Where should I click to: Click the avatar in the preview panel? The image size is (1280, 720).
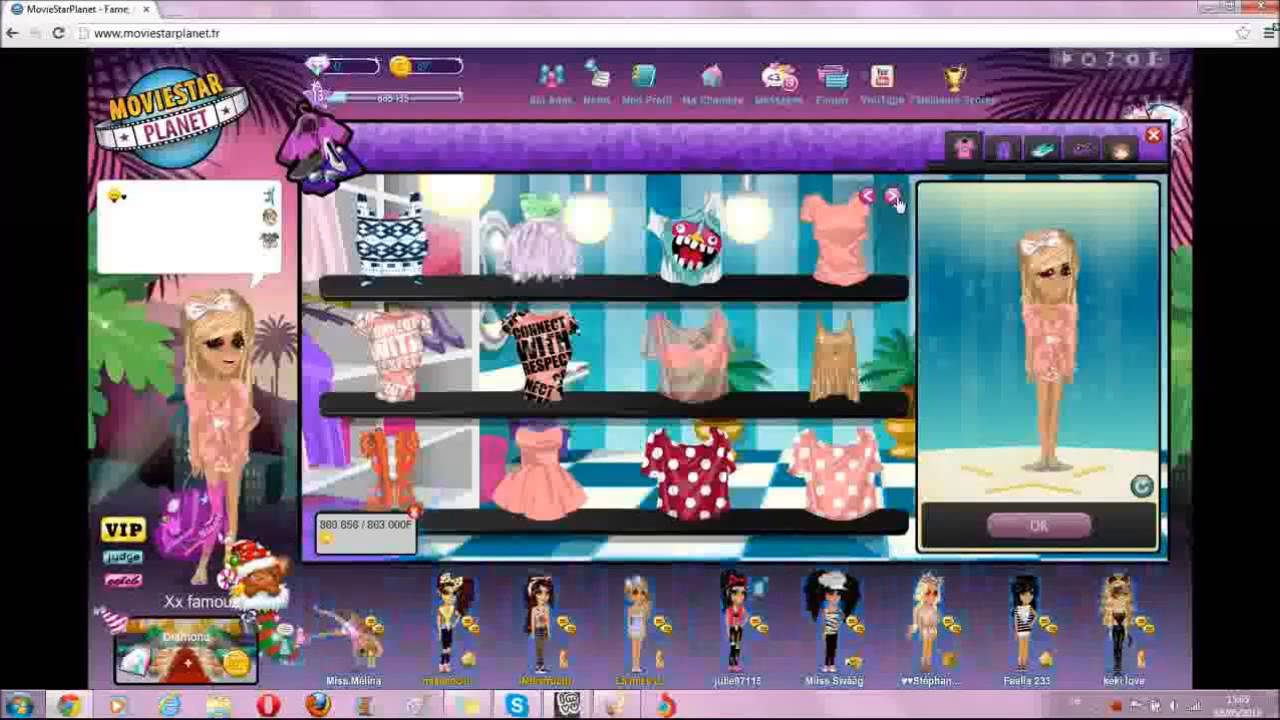coord(1046,350)
